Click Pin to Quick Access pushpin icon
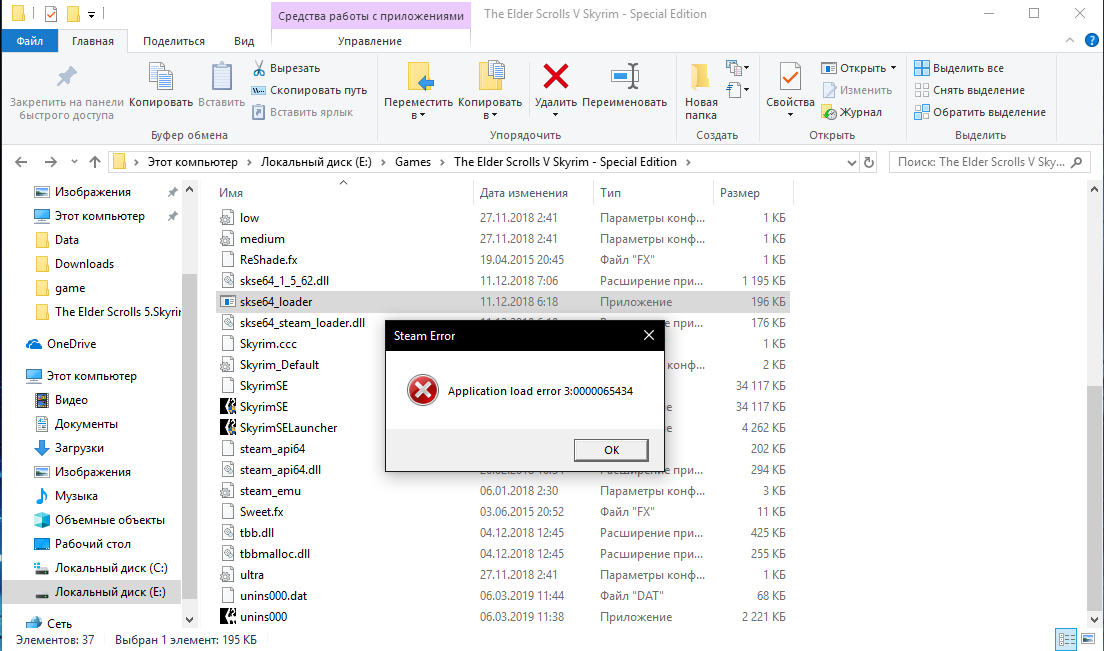 point(66,78)
